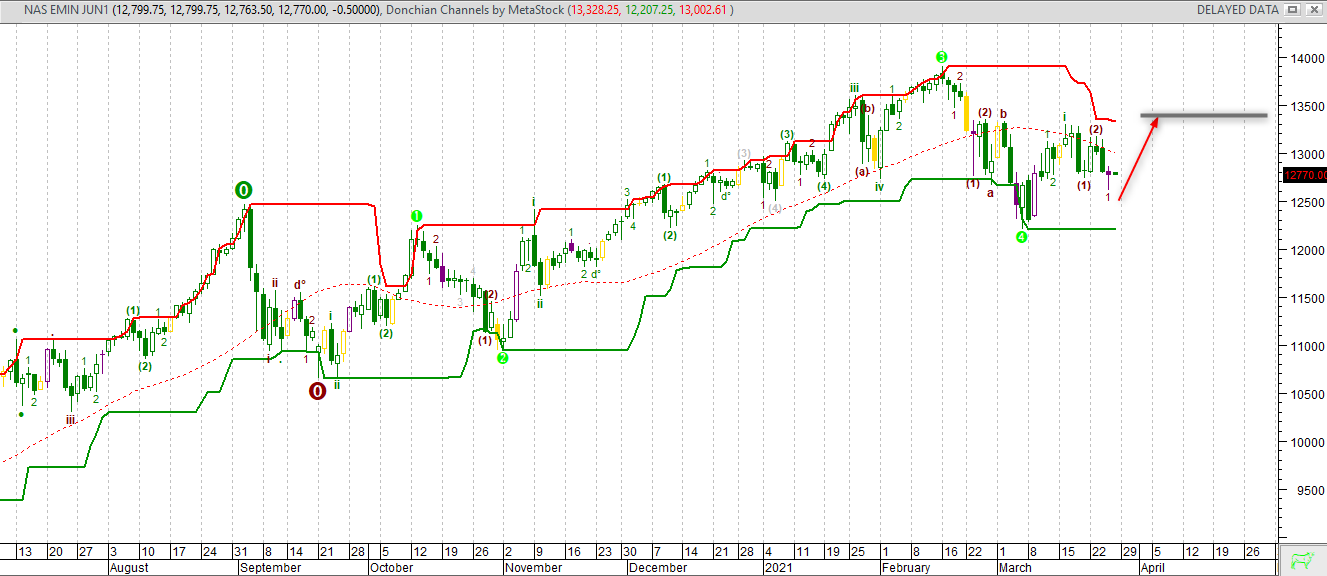Select the Donchian Channels by MetaStock label
1327x576 pixels.
tap(474, 10)
